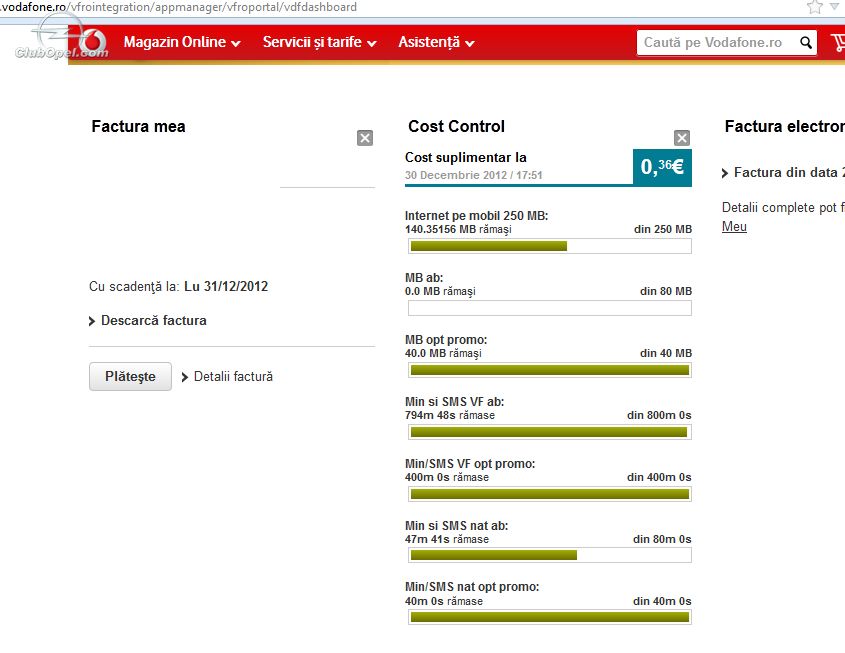Click the browser address bar URL
Viewport: 845px width, 653px height.
point(178,7)
